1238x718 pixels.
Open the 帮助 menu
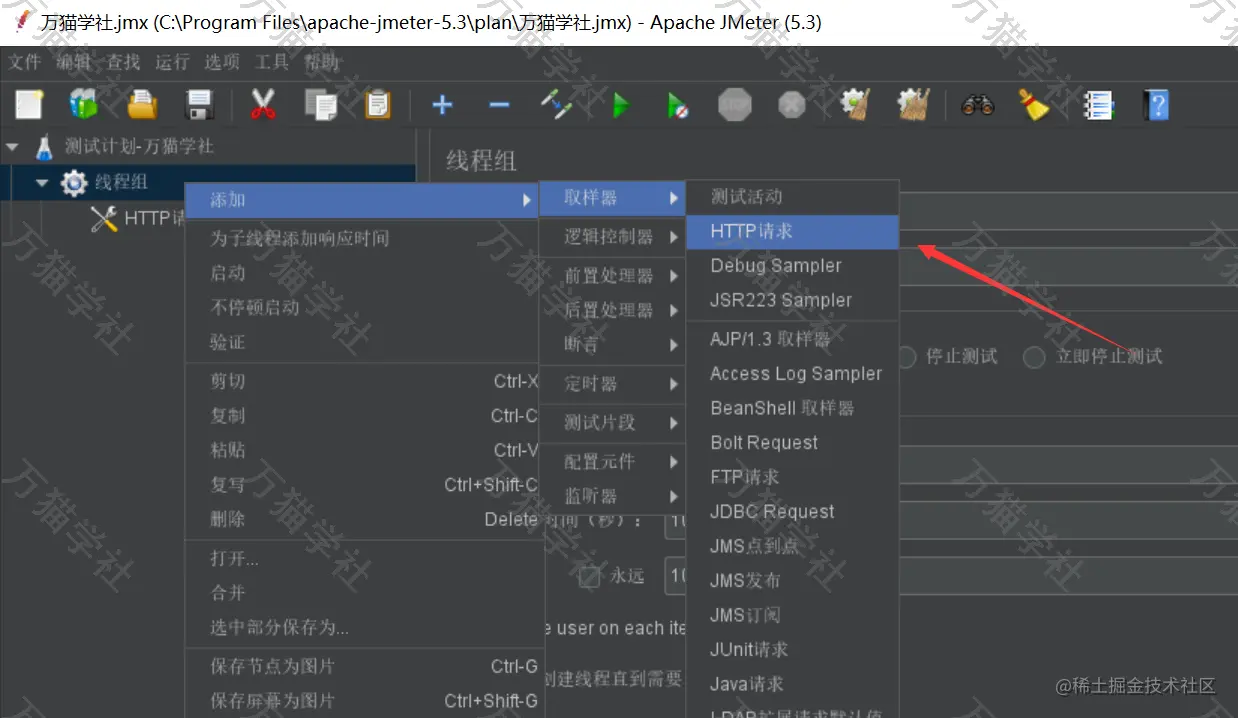point(321,62)
